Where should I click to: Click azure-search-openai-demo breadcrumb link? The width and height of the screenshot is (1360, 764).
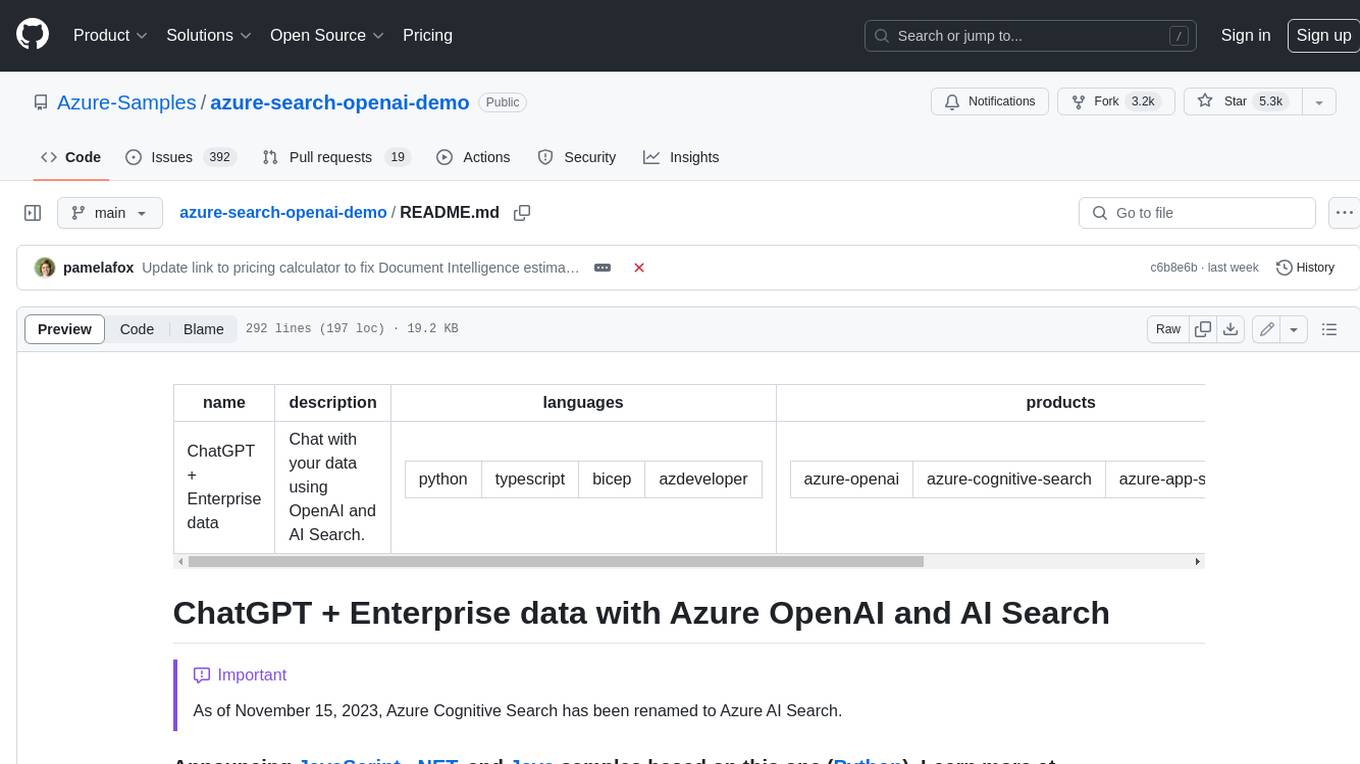pos(283,212)
